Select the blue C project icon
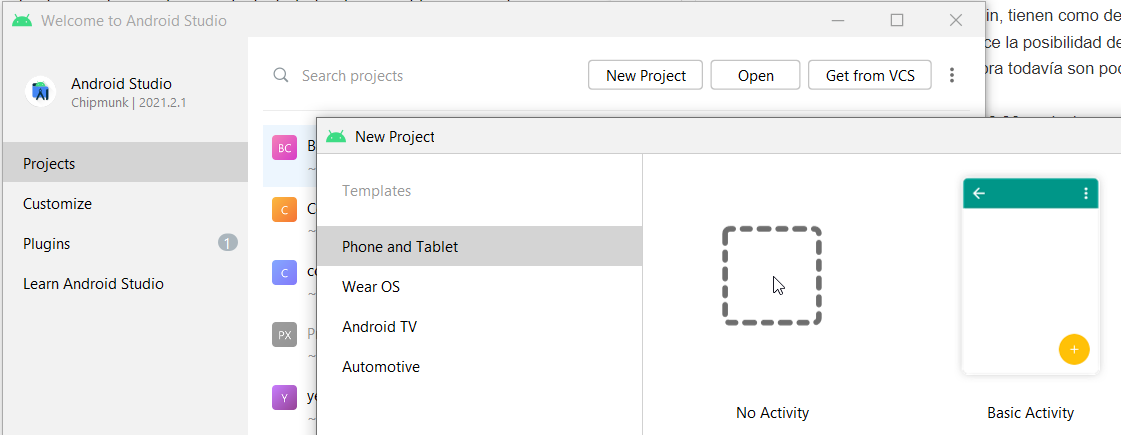The width and height of the screenshot is (1121, 435). point(284,272)
